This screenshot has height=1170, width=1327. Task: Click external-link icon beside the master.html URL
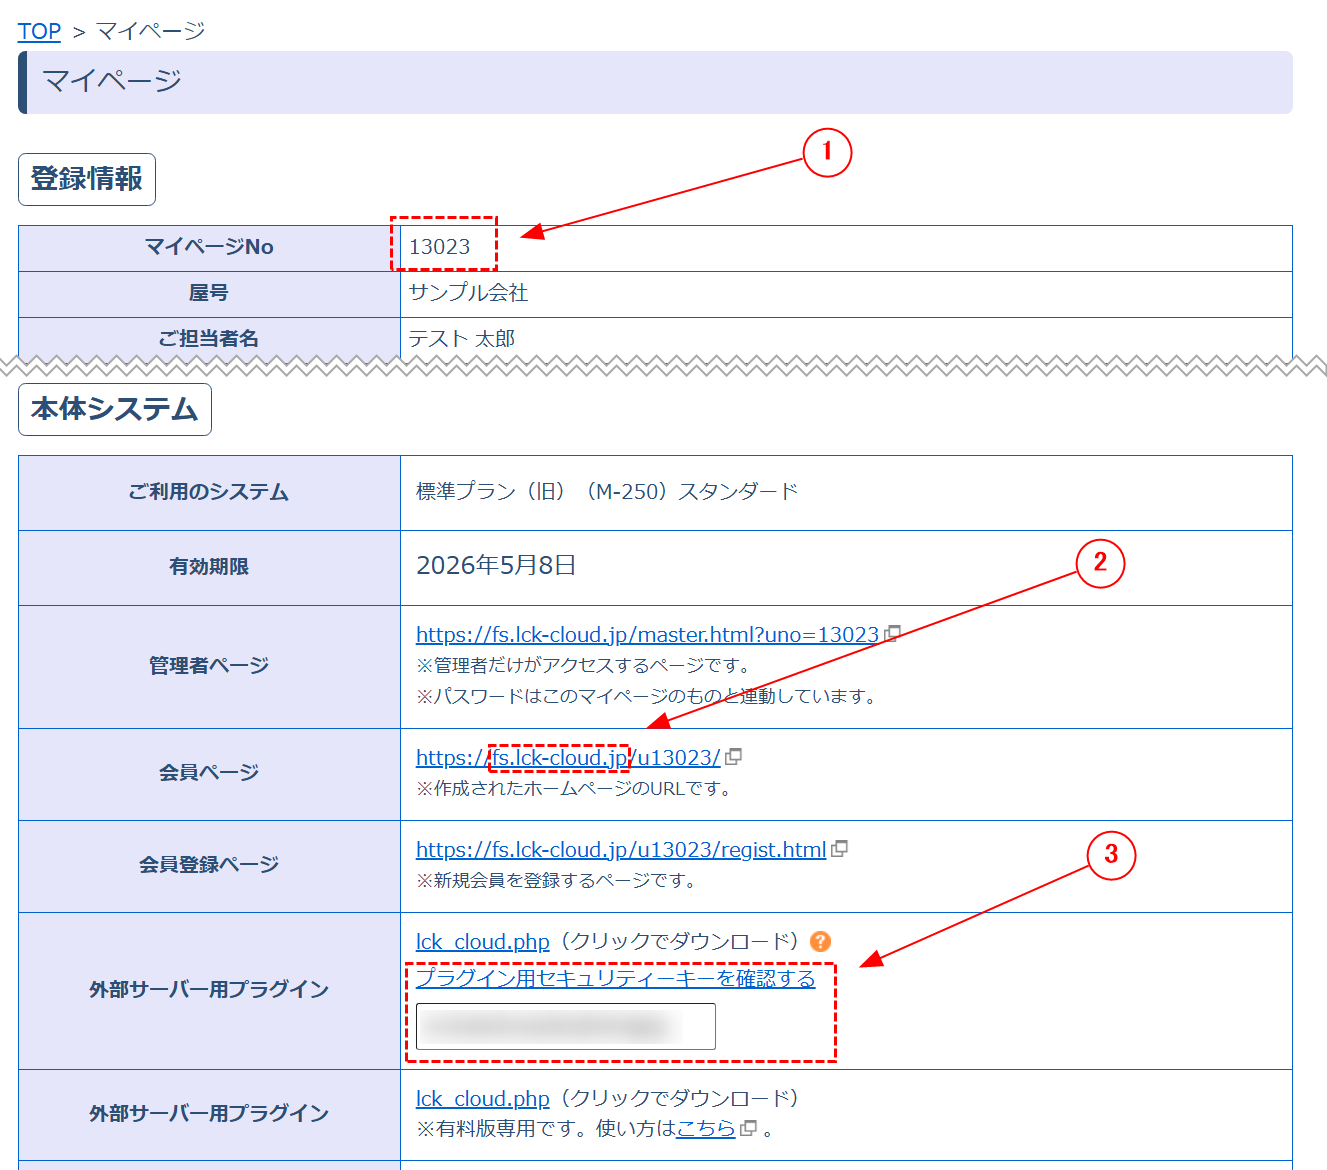click(893, 633)
